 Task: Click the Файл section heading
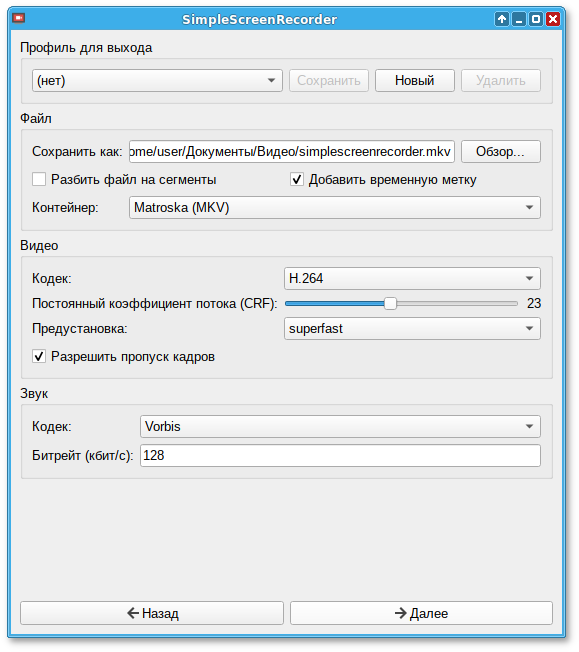click(x=36, y=119)
